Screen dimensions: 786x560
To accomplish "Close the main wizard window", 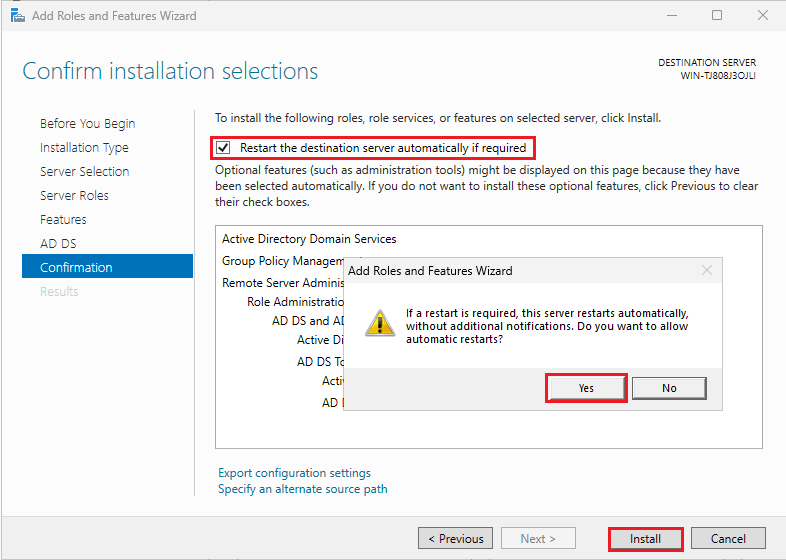I will coord(762,16).
